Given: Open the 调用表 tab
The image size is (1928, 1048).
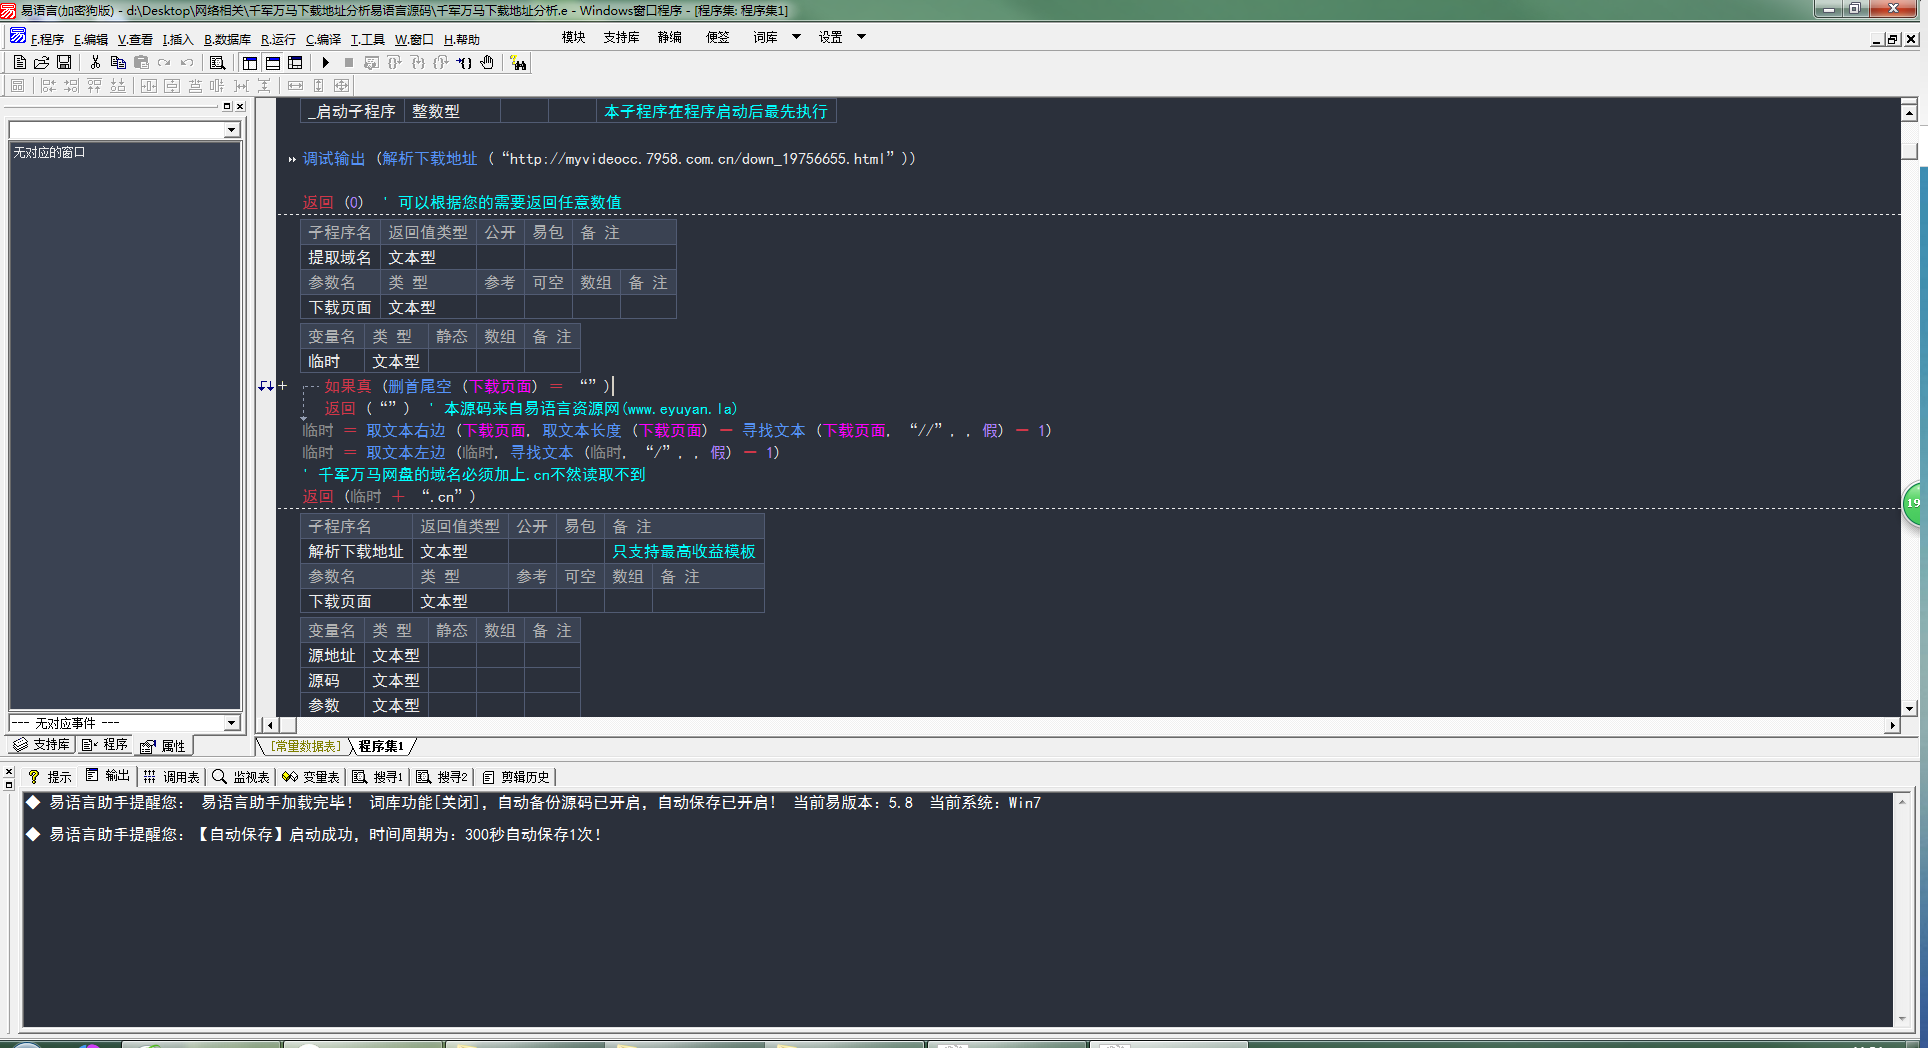Looking at the screenshot, I should (171, 777).
